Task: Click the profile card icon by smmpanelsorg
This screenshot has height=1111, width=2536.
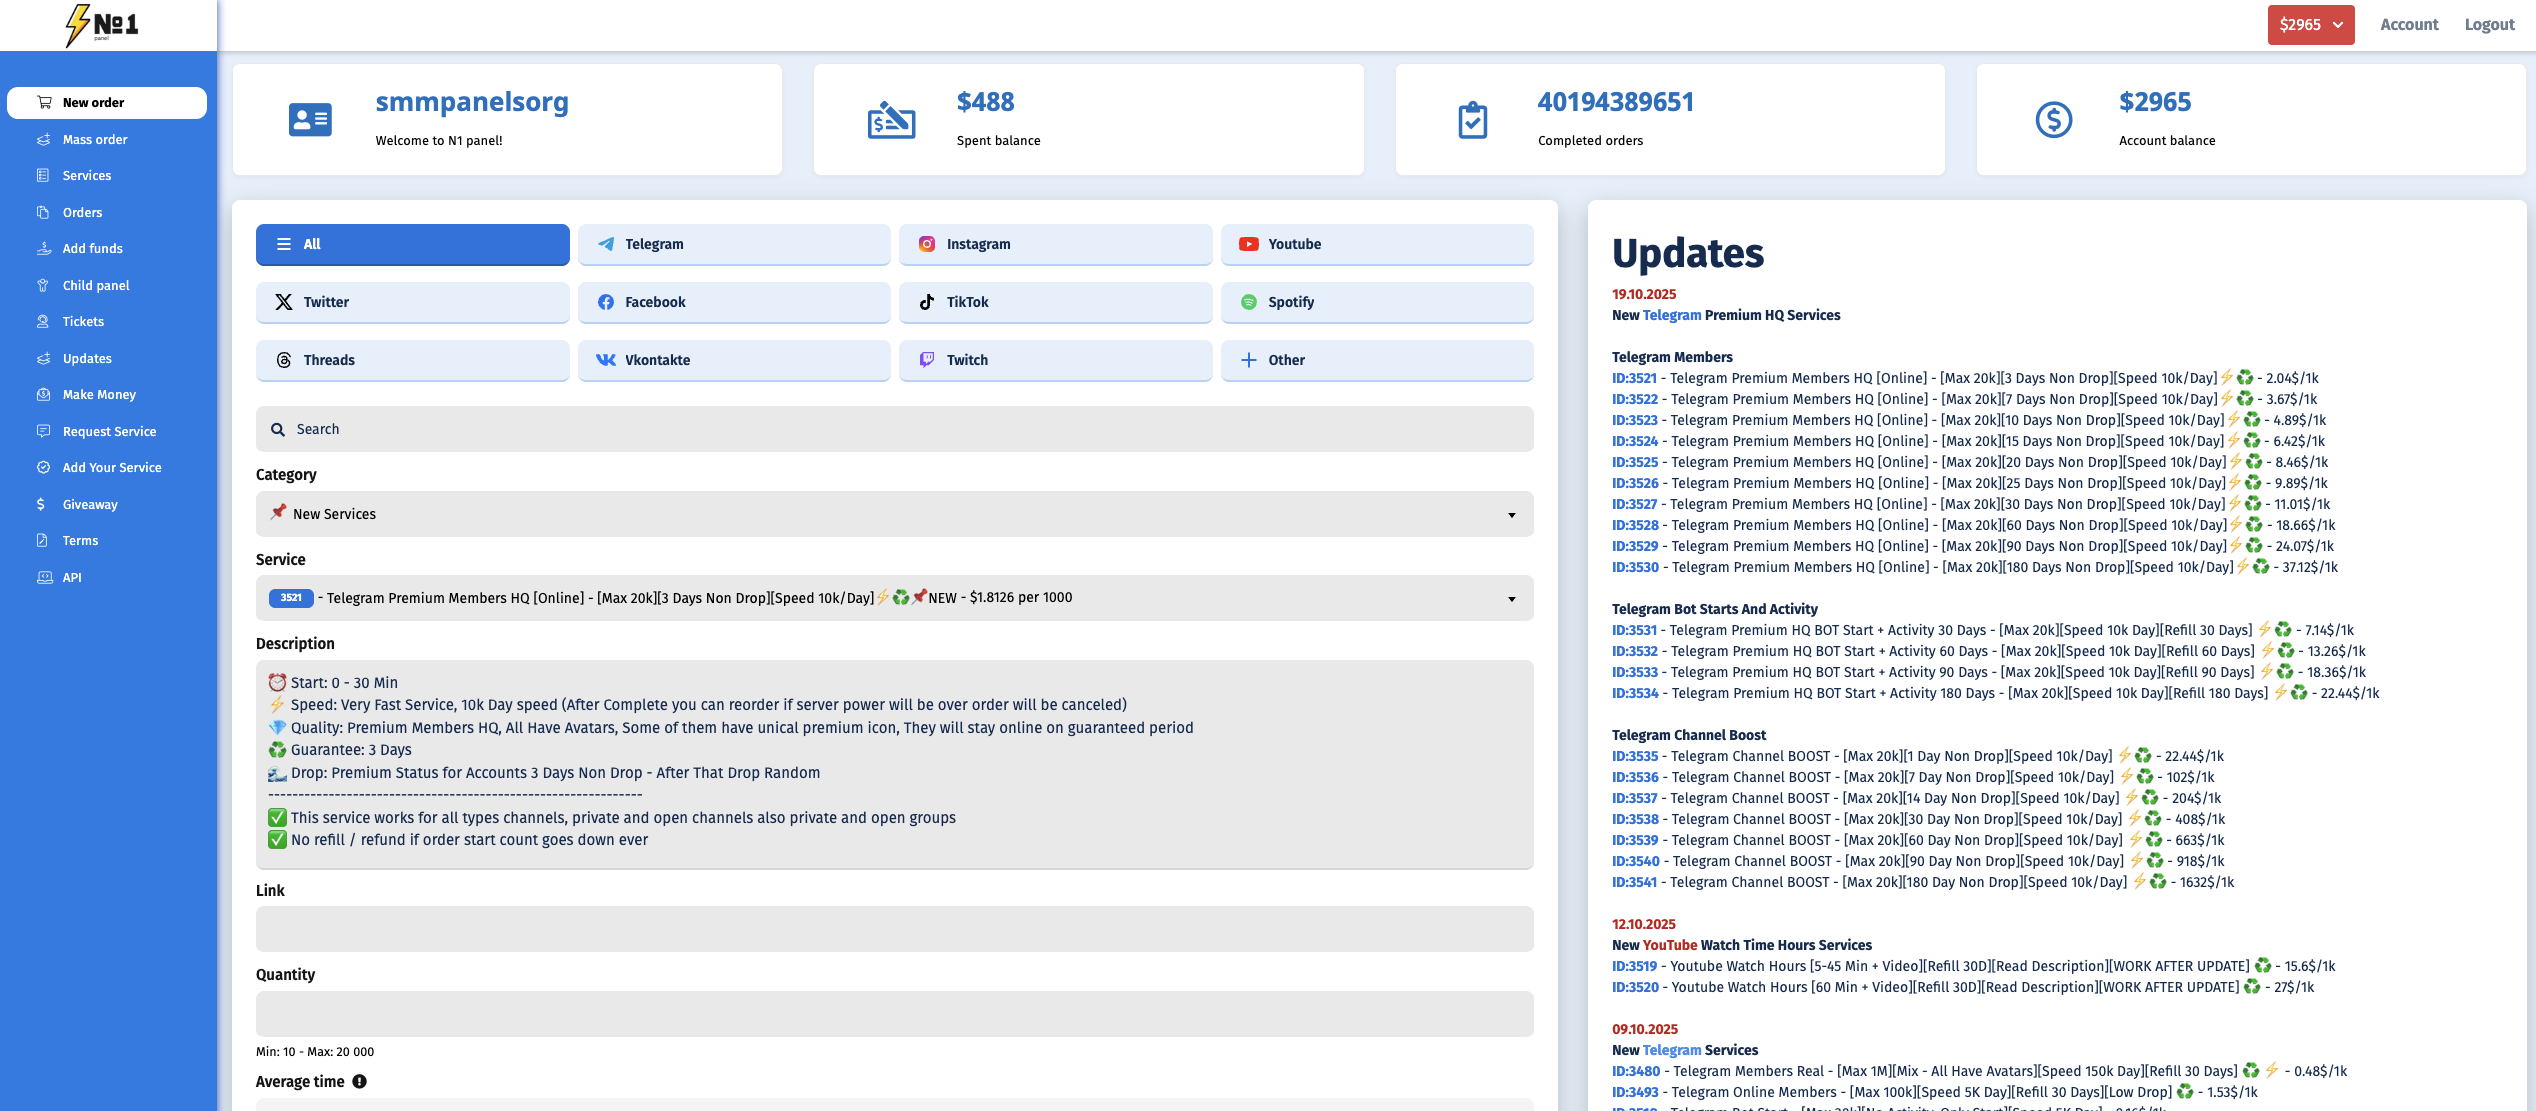Action: tap(310, 120)
